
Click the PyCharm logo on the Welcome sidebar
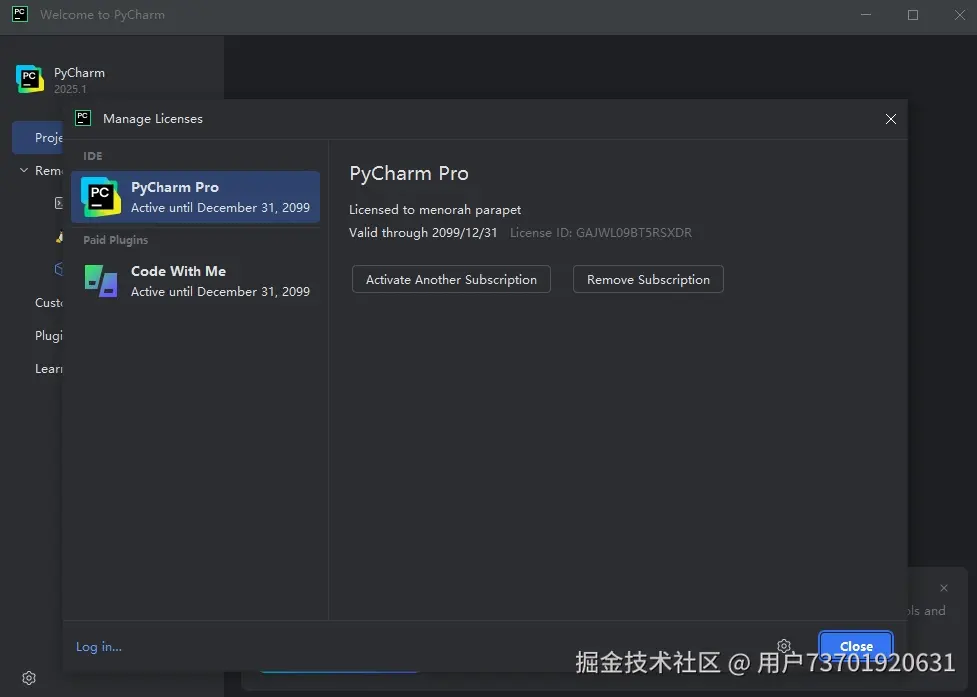tap(29, 77)
